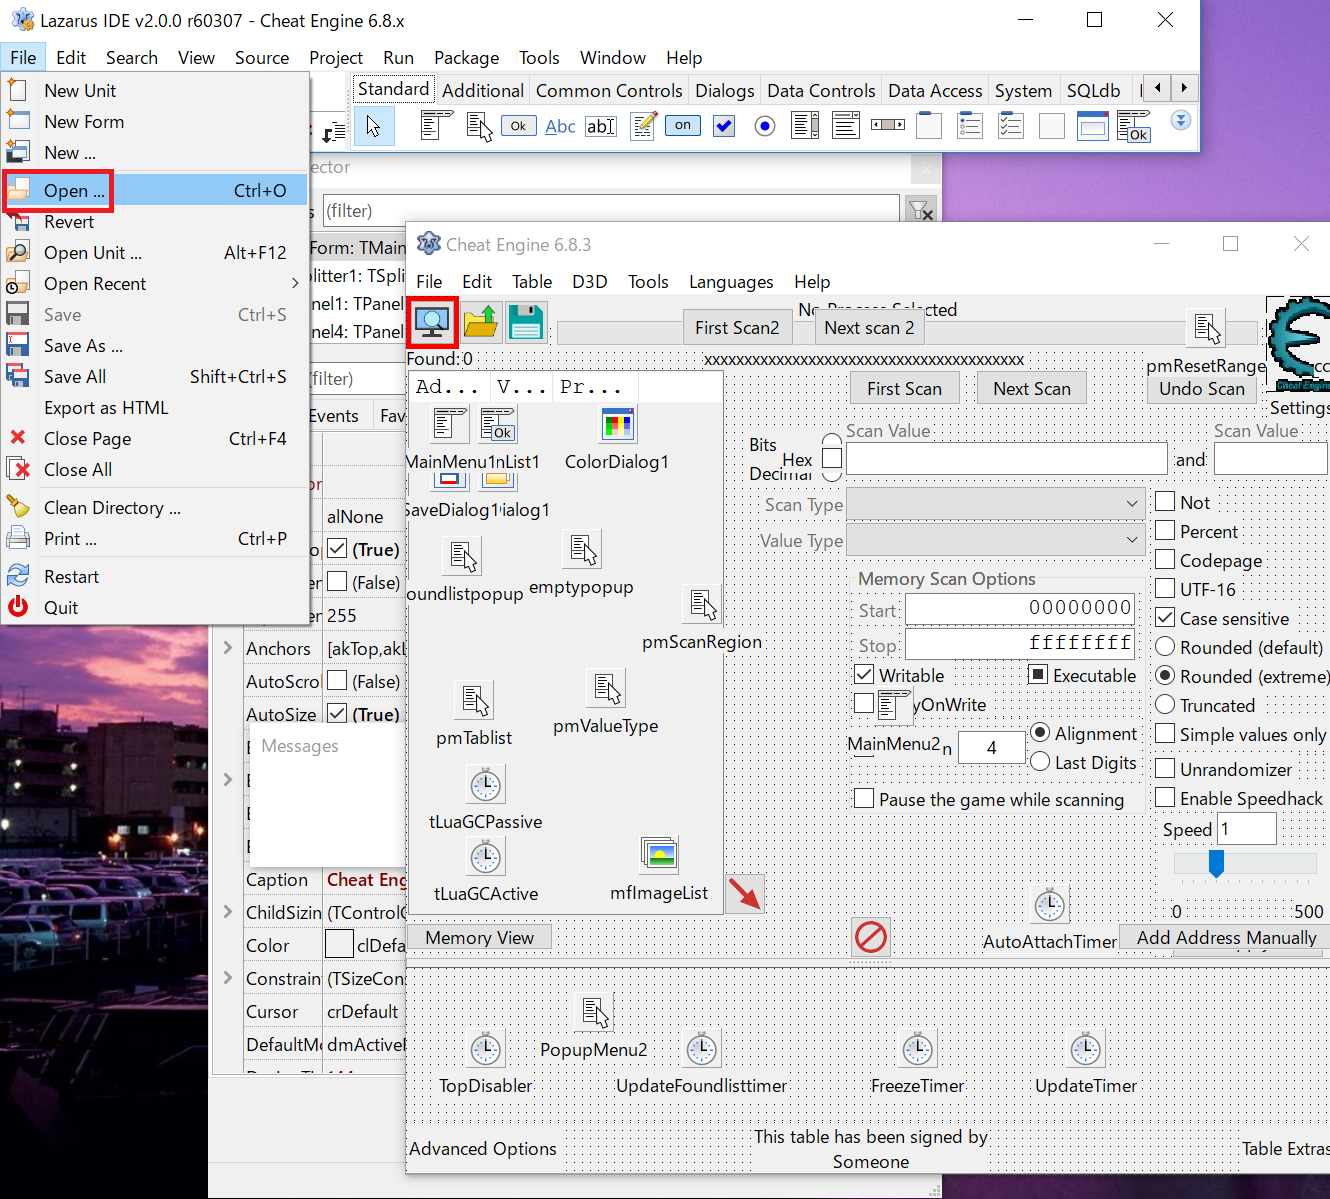
Task: Click the red no-entry stop icon
Action: (871, 937)
